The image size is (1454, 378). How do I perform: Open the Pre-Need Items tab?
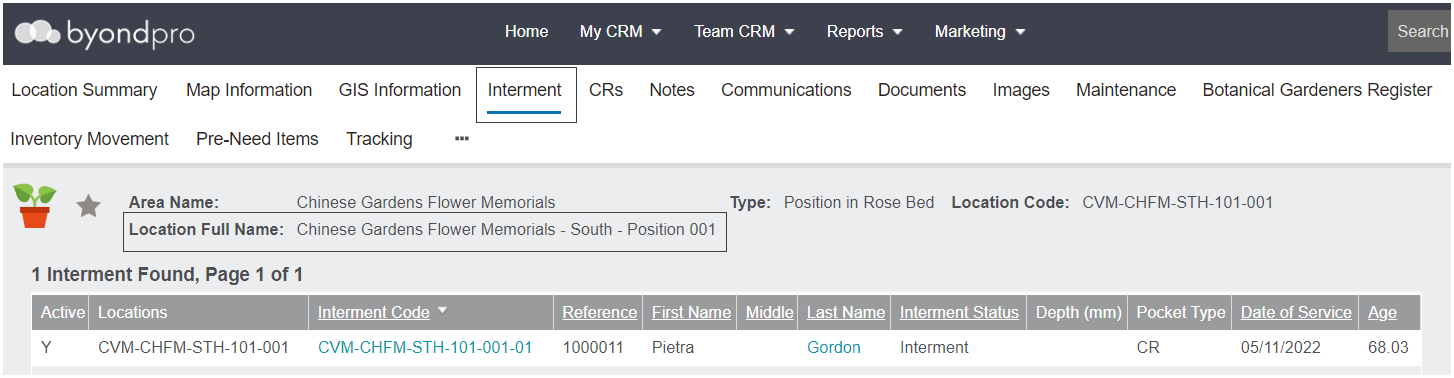tap(257, 139)
